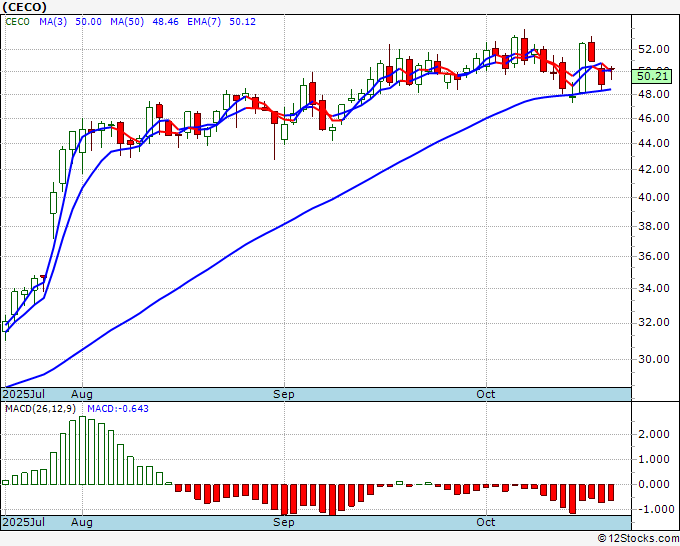The height and width of the screenshot is (546, 680).
Task: Click the 2.000 MACD axis label
Action: click(x=654, y=435)
